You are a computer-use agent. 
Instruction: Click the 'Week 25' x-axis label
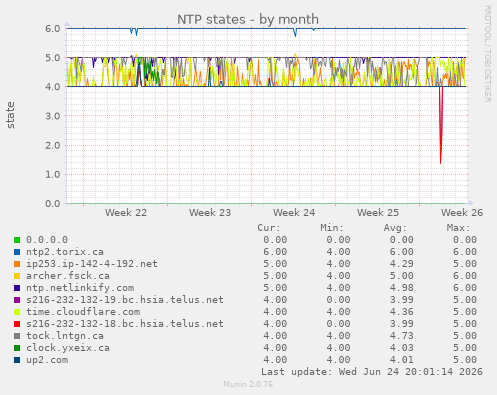(x=378, y=213)
